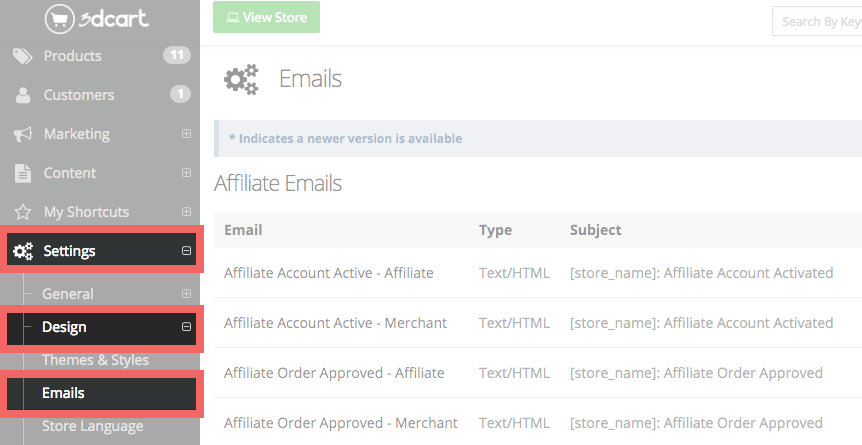Click subject of Affiliate Order Approved - Affiliate row

696,373
